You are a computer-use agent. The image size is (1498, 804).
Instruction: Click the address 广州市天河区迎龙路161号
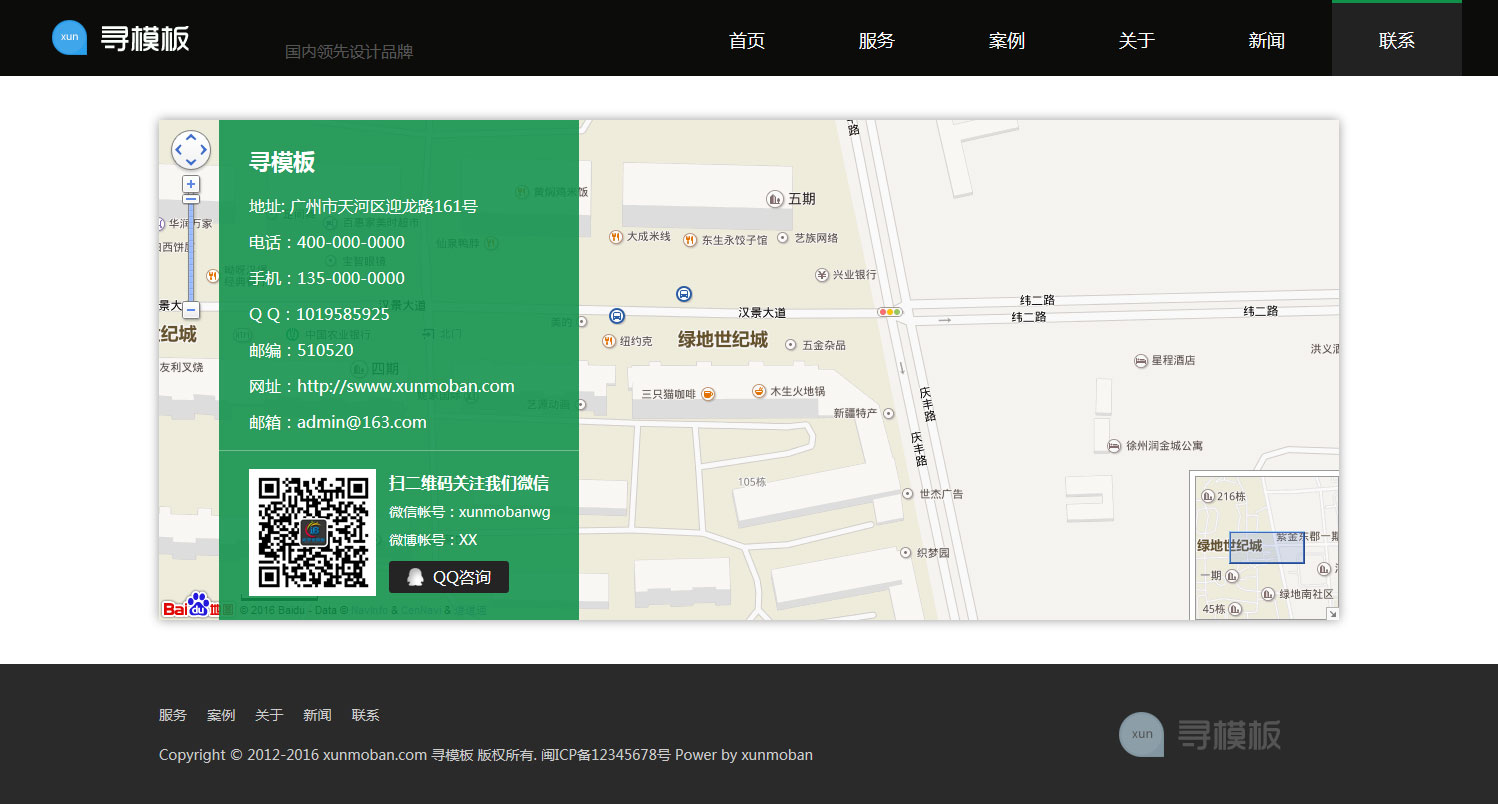(384, 207)
